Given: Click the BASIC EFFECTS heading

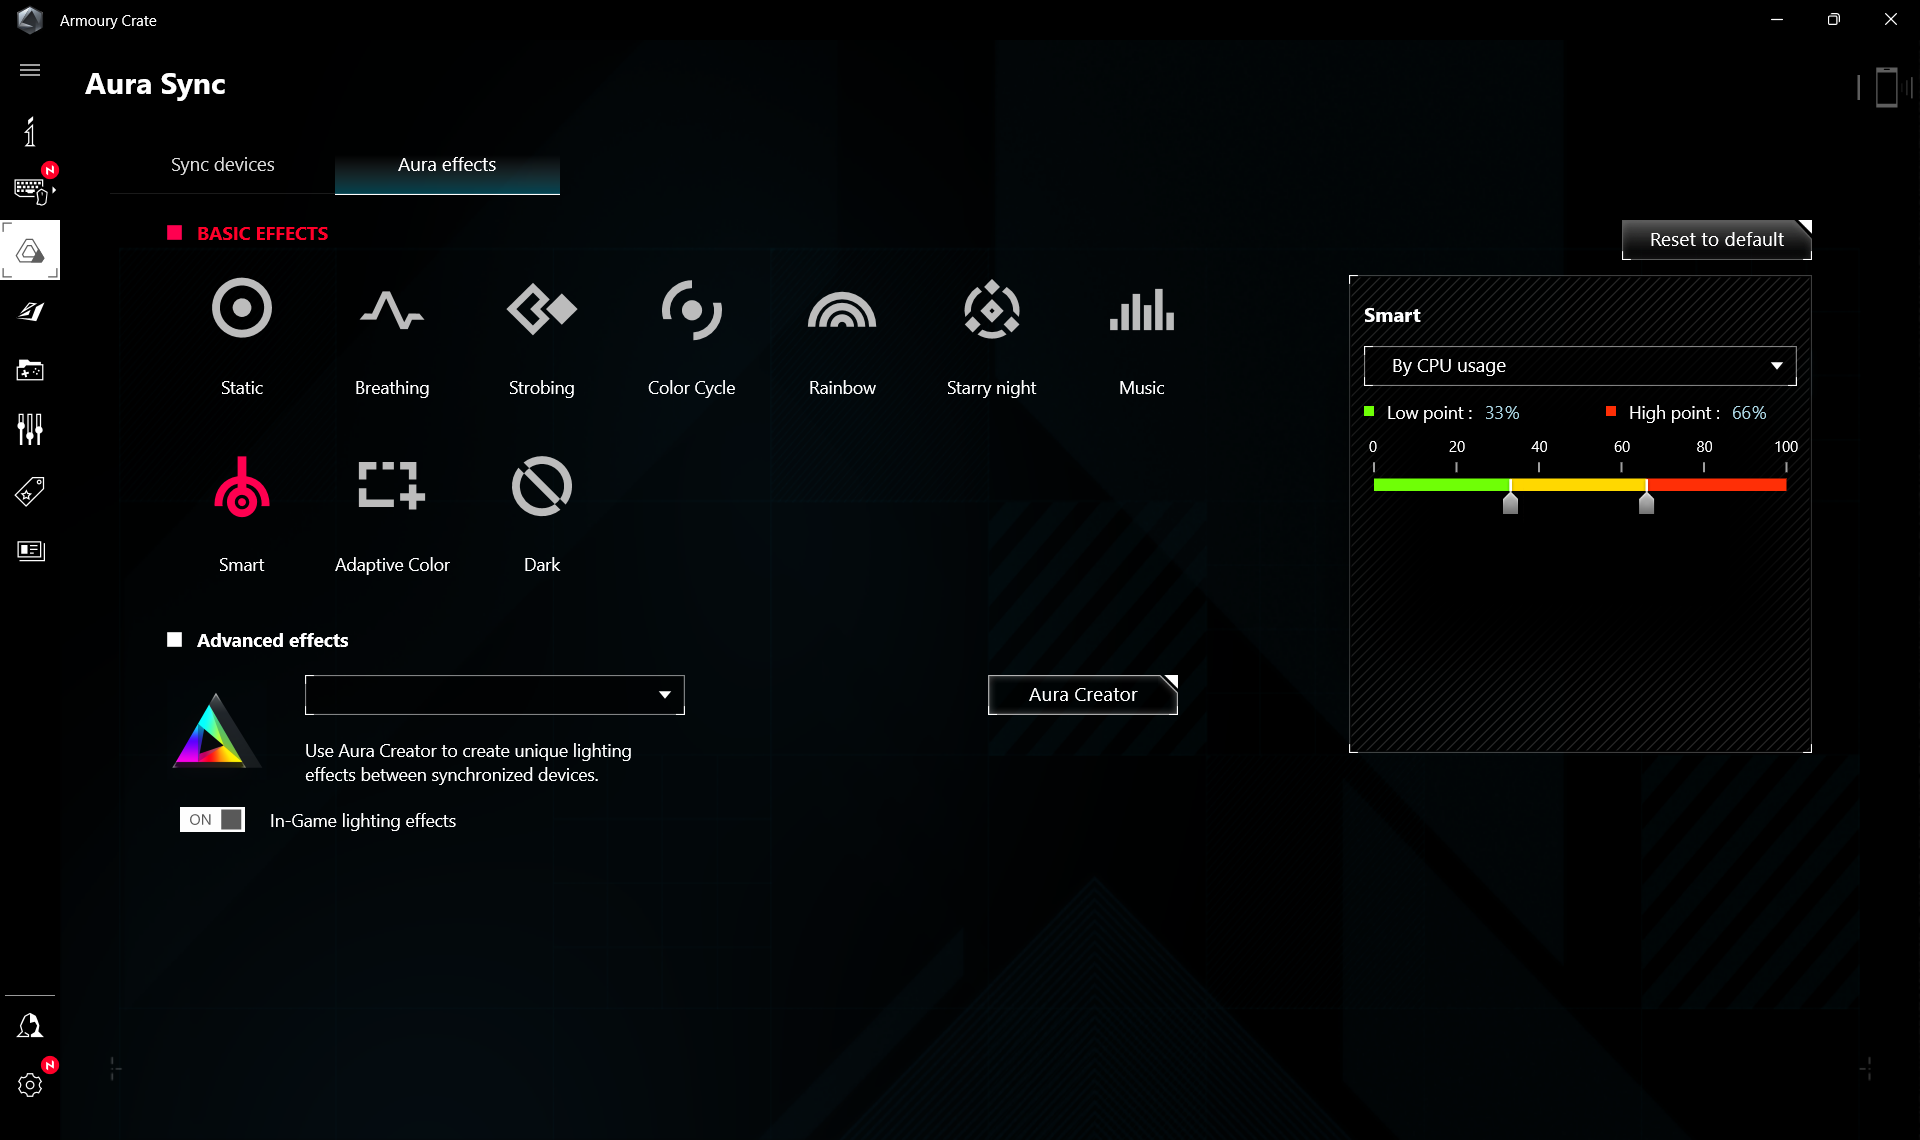Looking at the screenshot, I should tap(262, 233).
